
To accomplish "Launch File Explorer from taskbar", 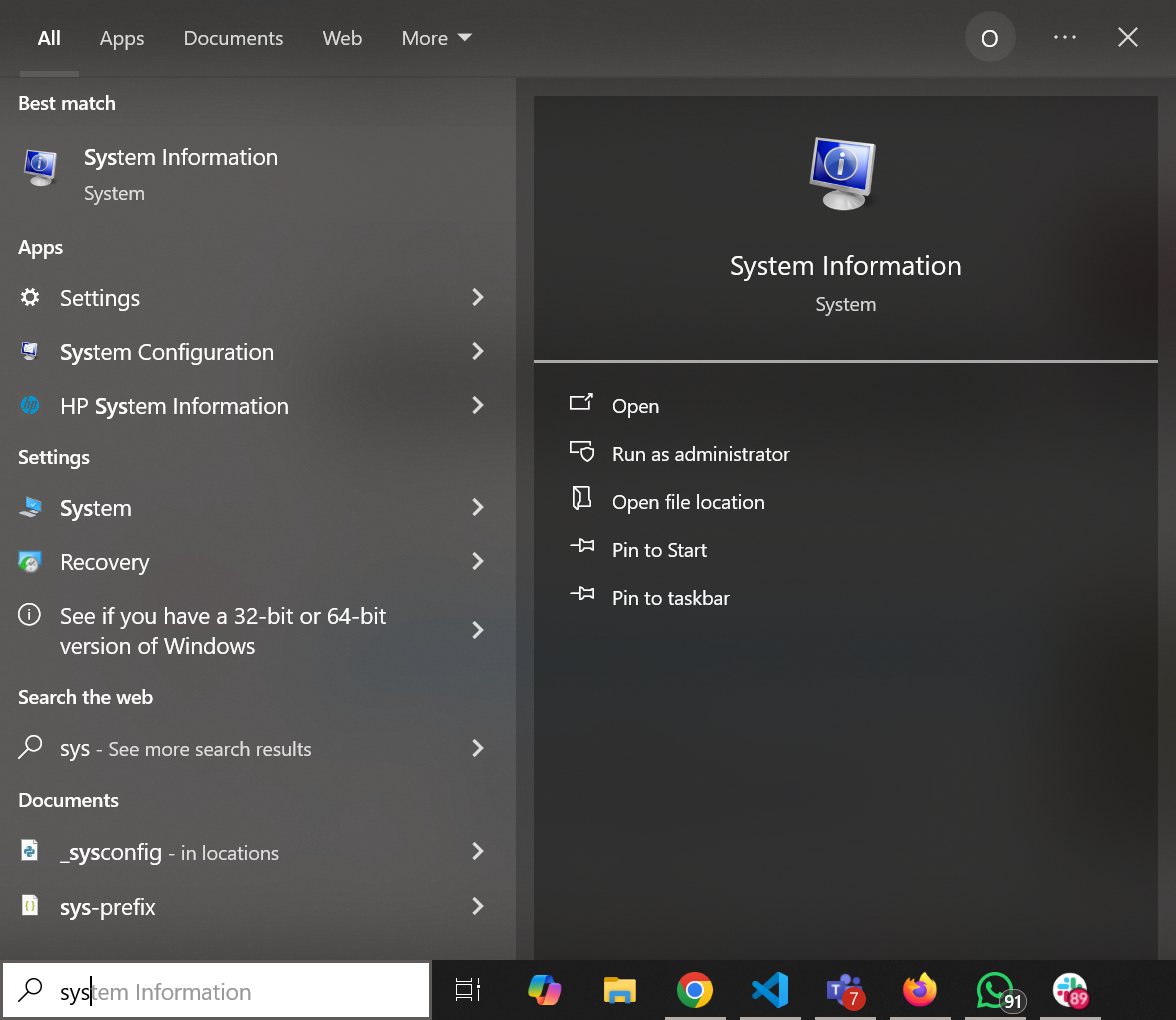I will point(620,990).
